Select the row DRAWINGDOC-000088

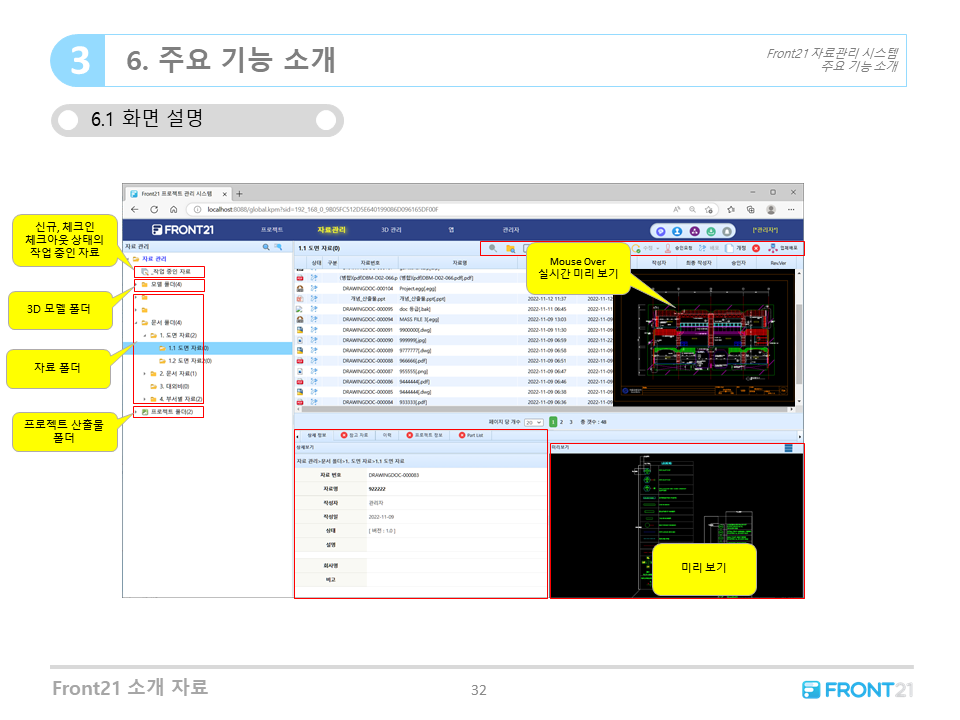pos(454,361)
